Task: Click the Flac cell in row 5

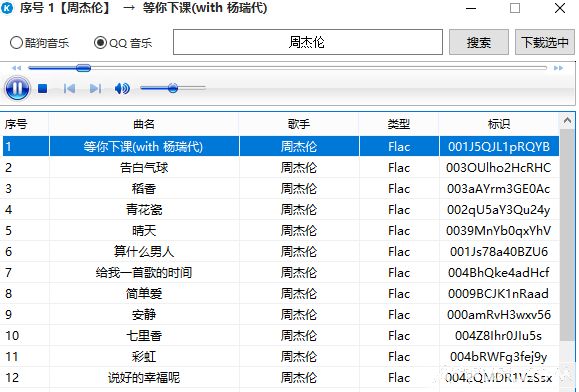Action: coord(399,231)
